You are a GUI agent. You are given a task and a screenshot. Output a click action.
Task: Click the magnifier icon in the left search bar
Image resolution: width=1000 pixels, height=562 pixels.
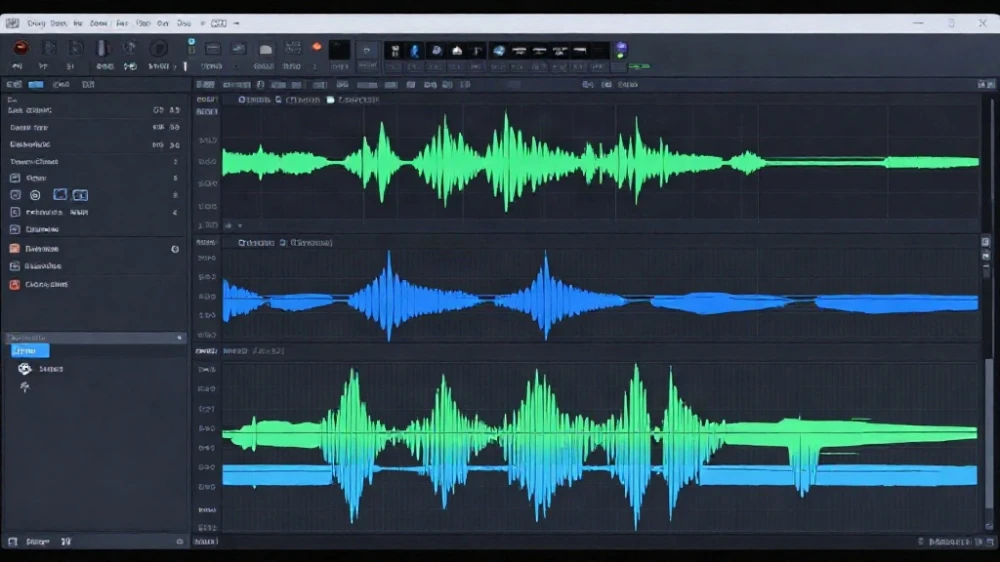[179, 337]
